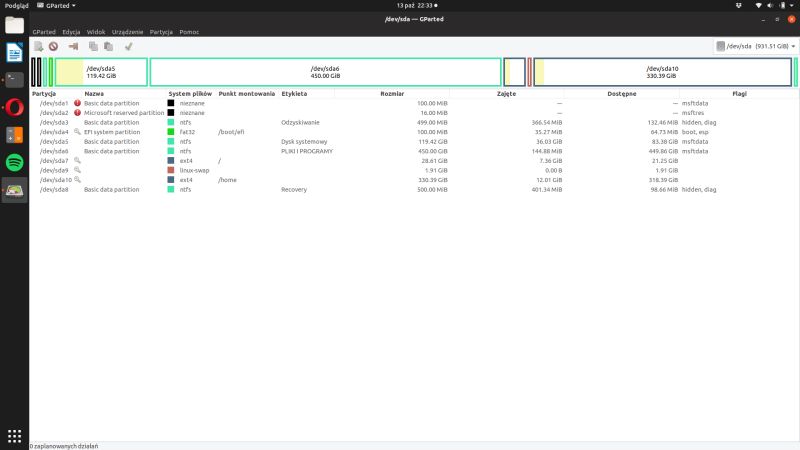Open the Pomoc menu
800x450 pixels.
pos(189,32)
